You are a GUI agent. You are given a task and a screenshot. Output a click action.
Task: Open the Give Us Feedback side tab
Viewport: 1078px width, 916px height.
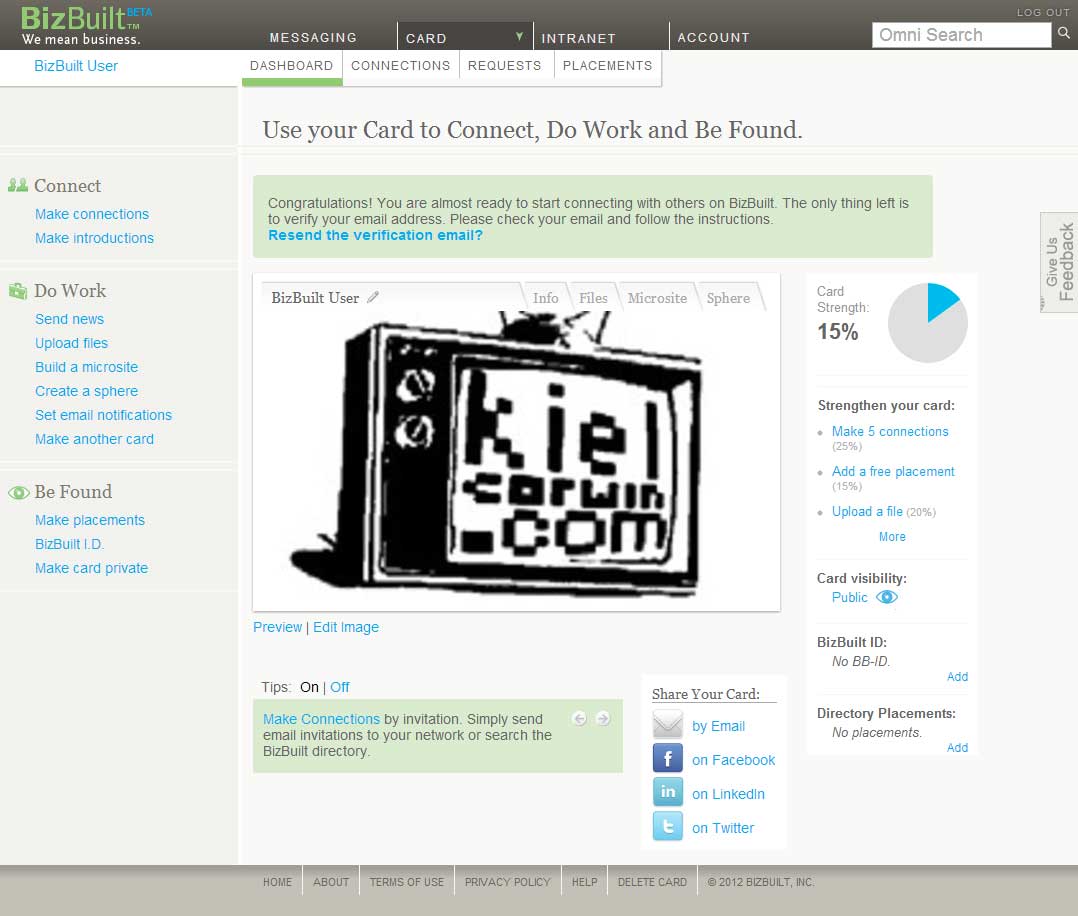(1059, 262)
